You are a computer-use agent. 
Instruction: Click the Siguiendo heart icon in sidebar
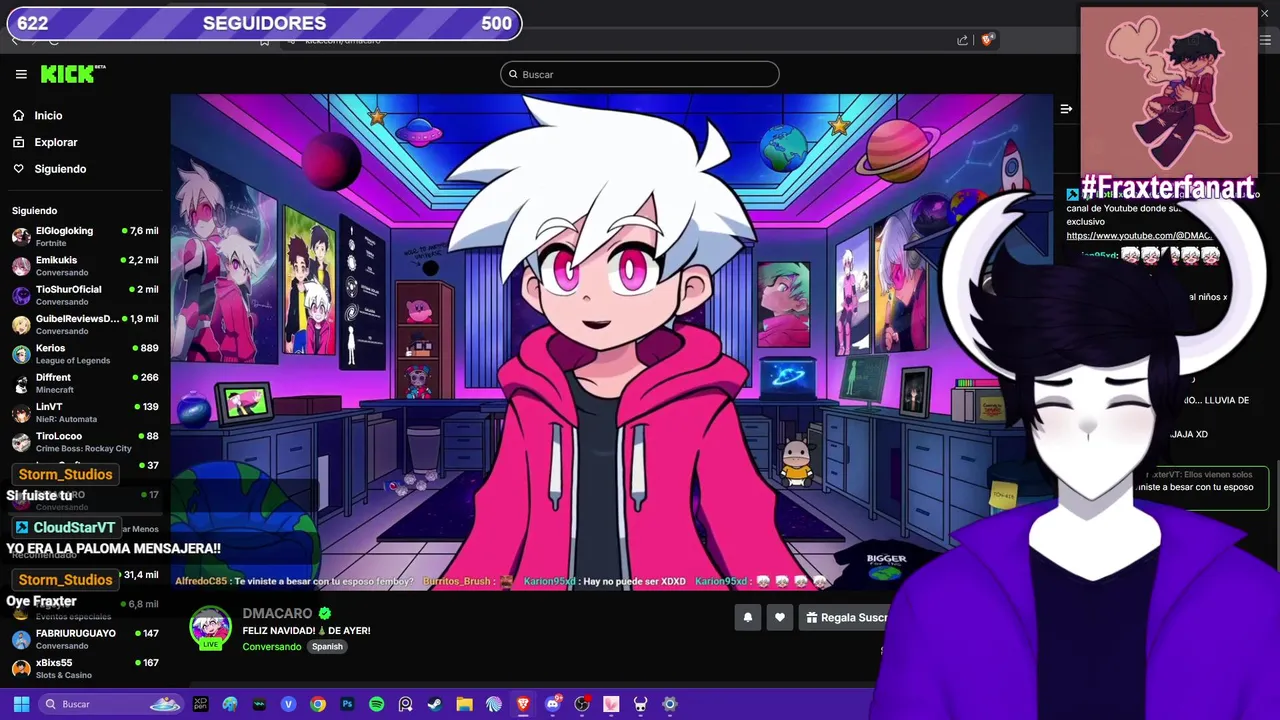pyautogui.click(x=18, y=169)
